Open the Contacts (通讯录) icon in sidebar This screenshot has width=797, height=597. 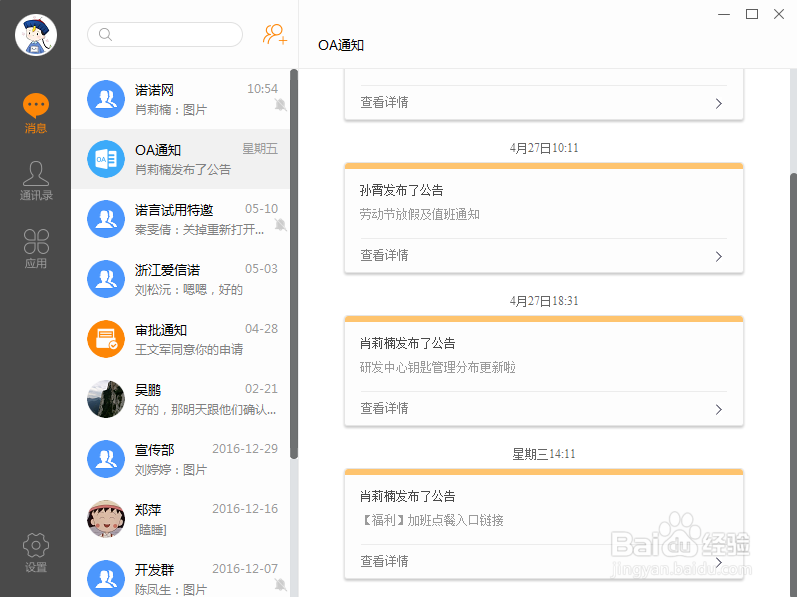tap(36, 181)
